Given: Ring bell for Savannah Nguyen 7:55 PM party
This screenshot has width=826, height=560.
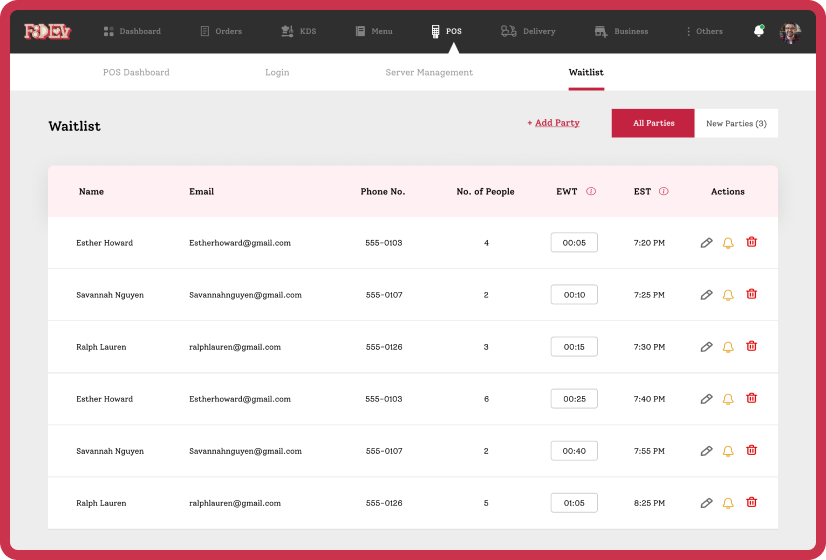Looking at the screenshot, I should [x=728, y=451].
